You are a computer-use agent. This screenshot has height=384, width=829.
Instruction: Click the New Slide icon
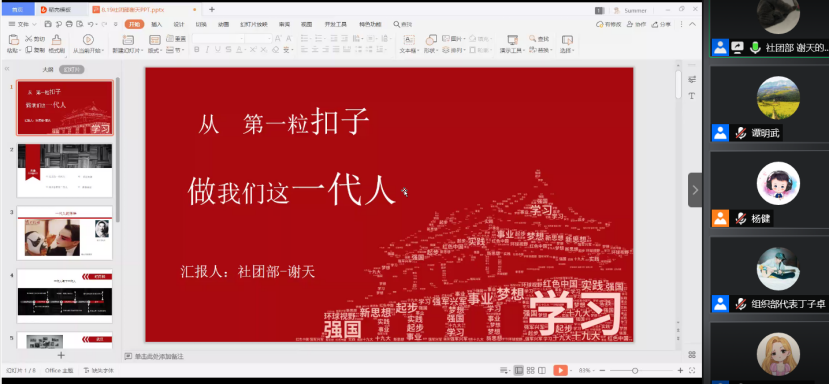coord(127,40)
